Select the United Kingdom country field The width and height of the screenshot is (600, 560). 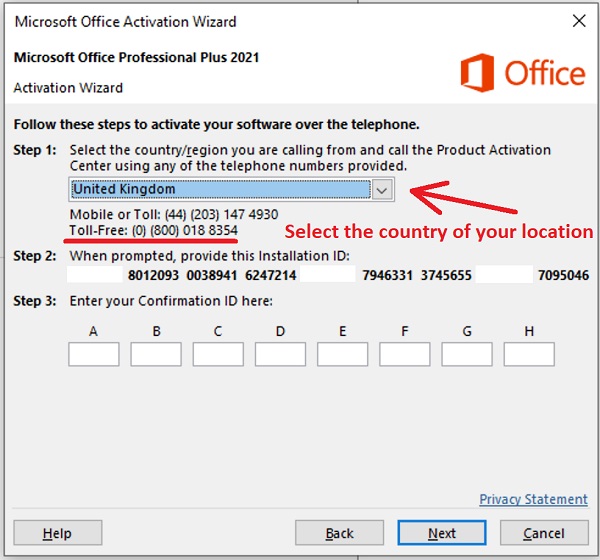tap(220, 189)
